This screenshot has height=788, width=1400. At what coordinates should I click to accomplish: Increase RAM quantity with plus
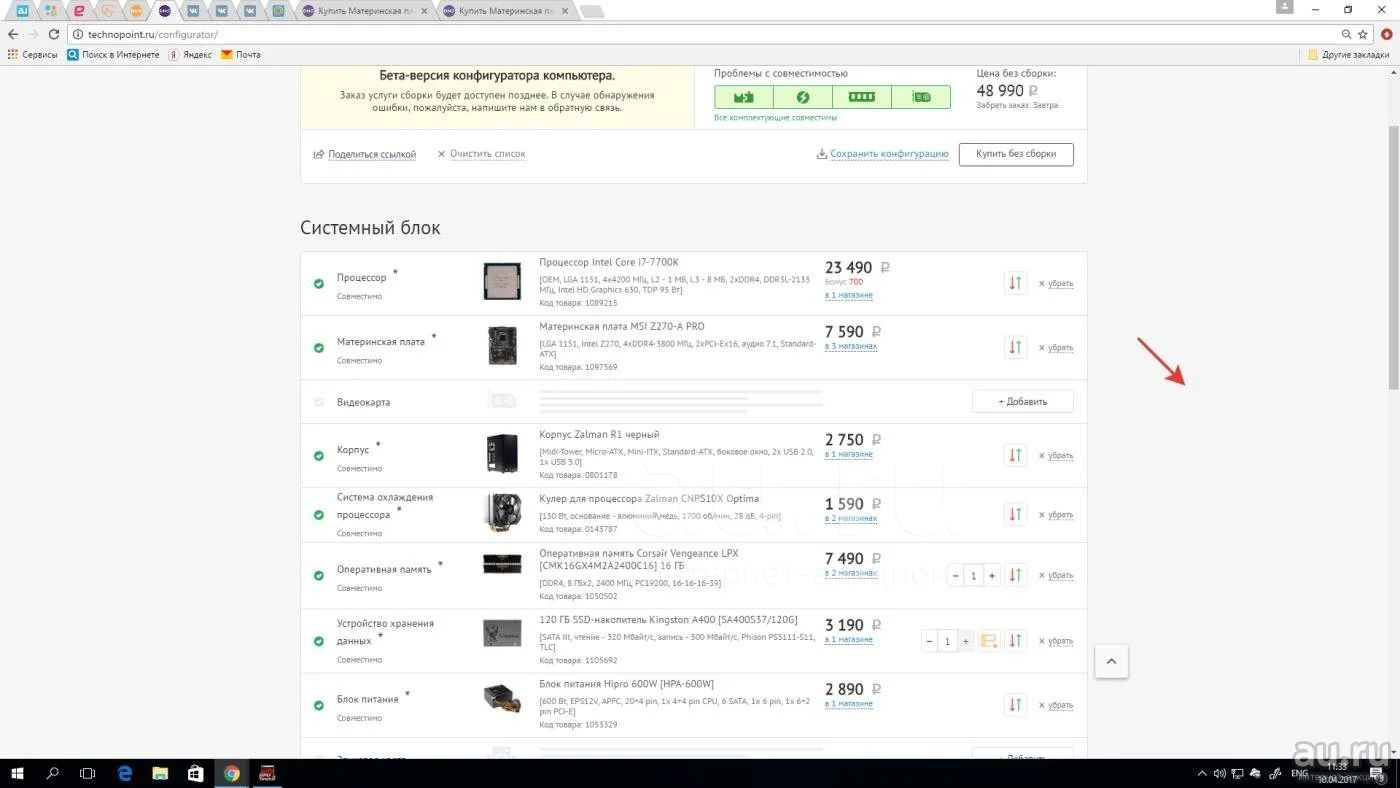pyautogui.click(x=992, y=575)
